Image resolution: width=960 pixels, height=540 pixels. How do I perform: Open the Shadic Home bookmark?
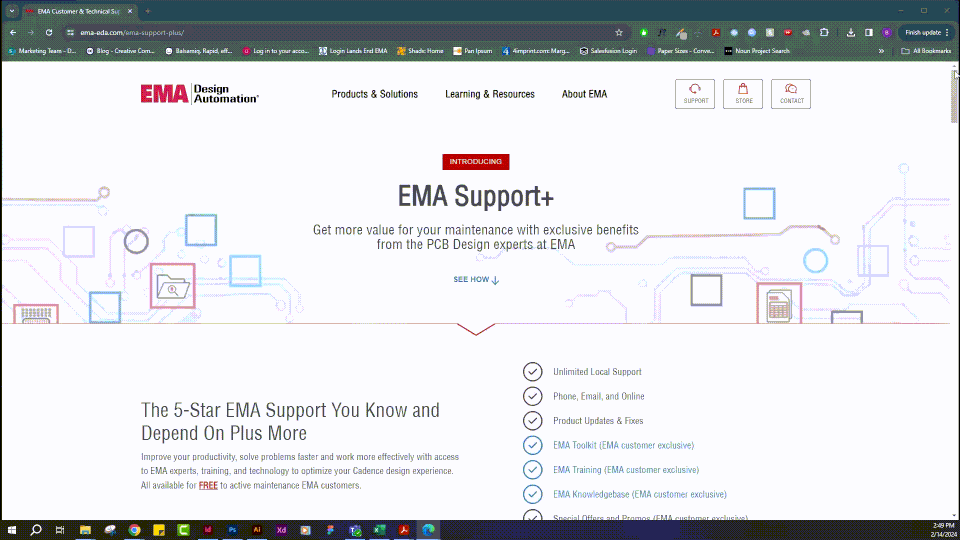[420, 51]
